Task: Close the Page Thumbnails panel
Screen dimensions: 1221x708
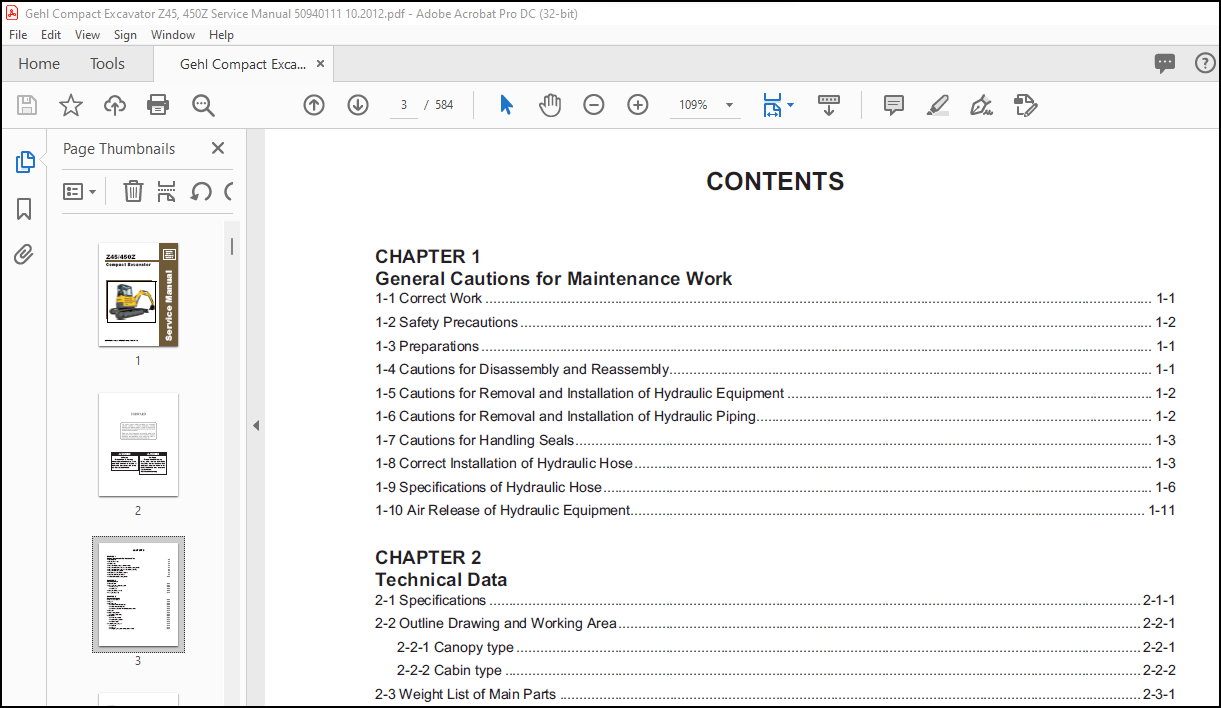Action: tap(218, 148)
